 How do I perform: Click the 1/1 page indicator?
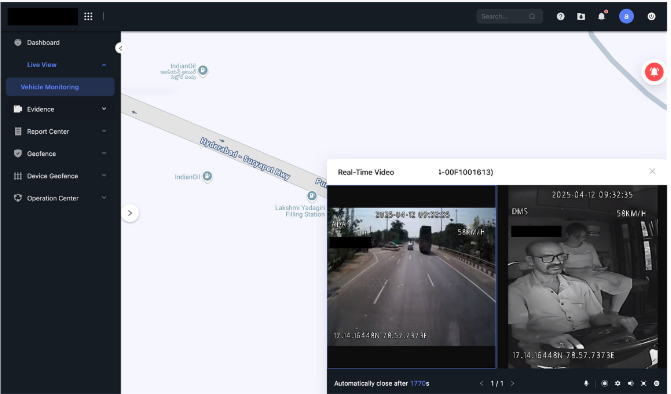pyautogui.click(x=497, y=383)
